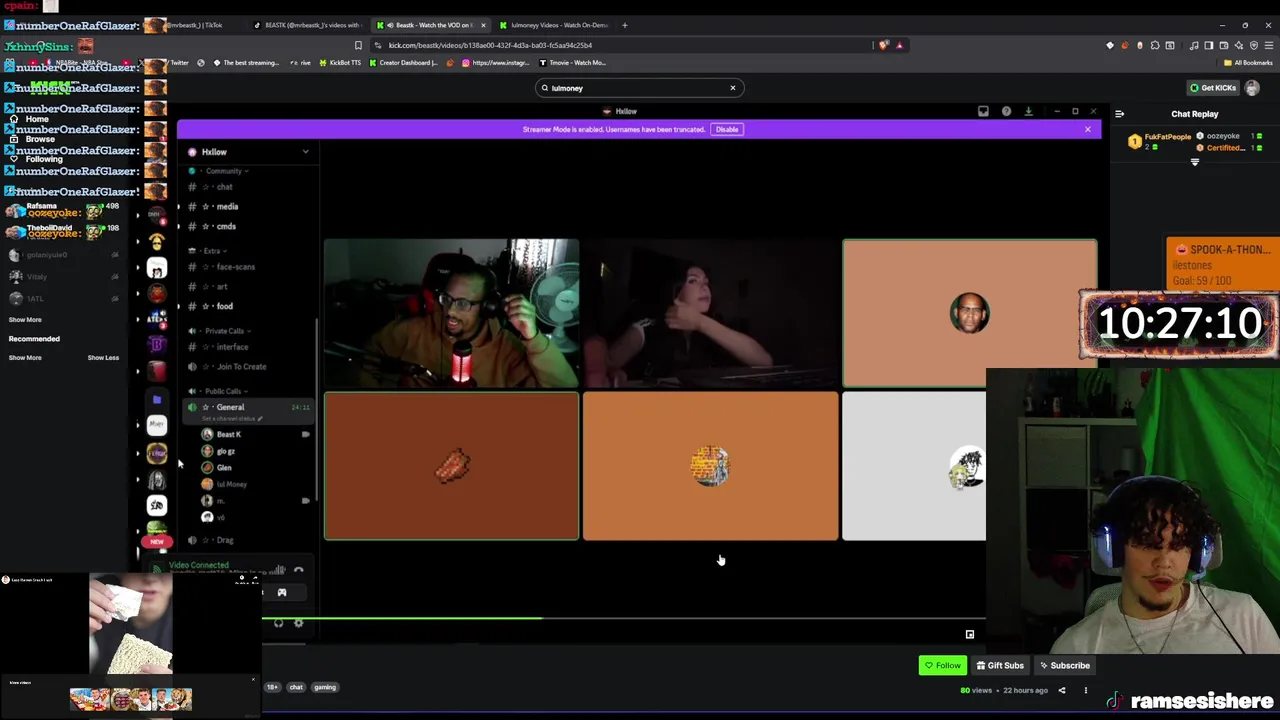Open the Discord help question mark icon
Viewport: 1280px width, 720px height.
pyautogui.click(x=1006, y=111)
